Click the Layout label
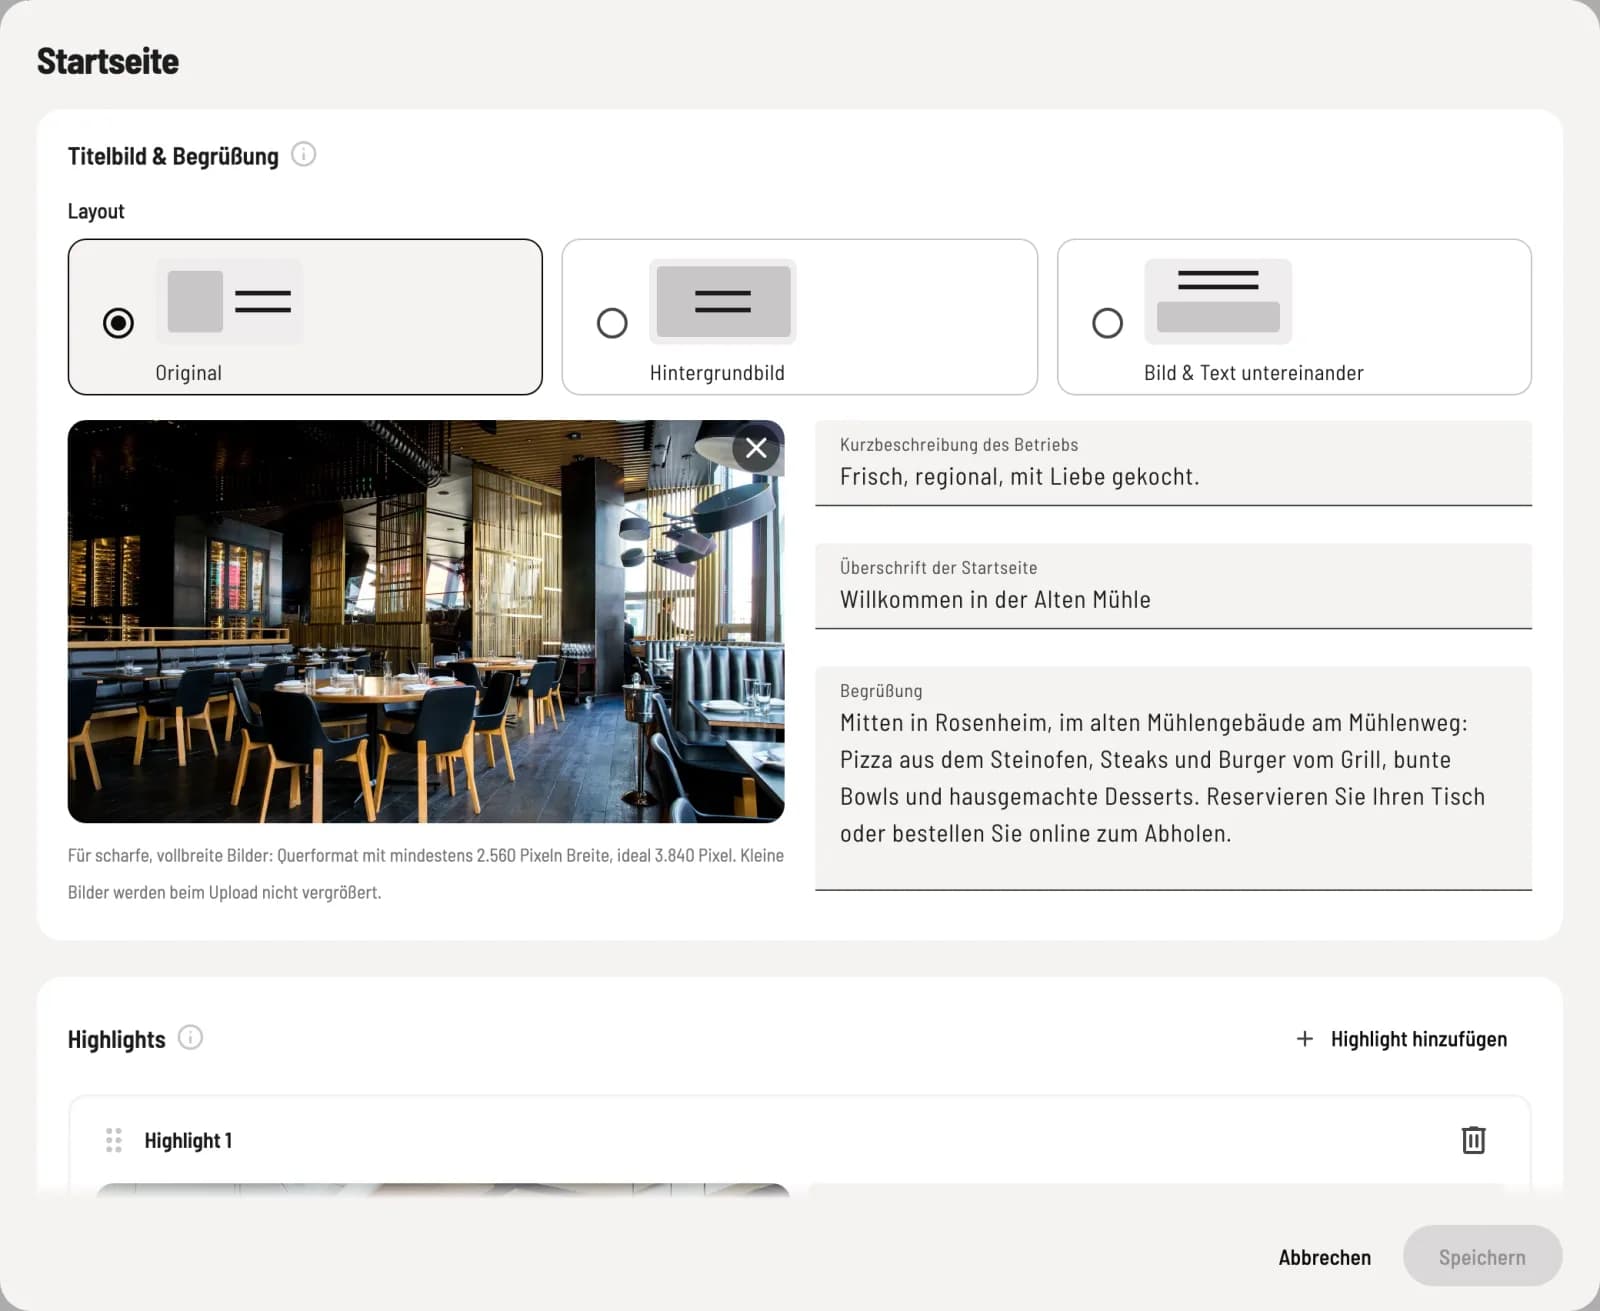 coord(96,211)
